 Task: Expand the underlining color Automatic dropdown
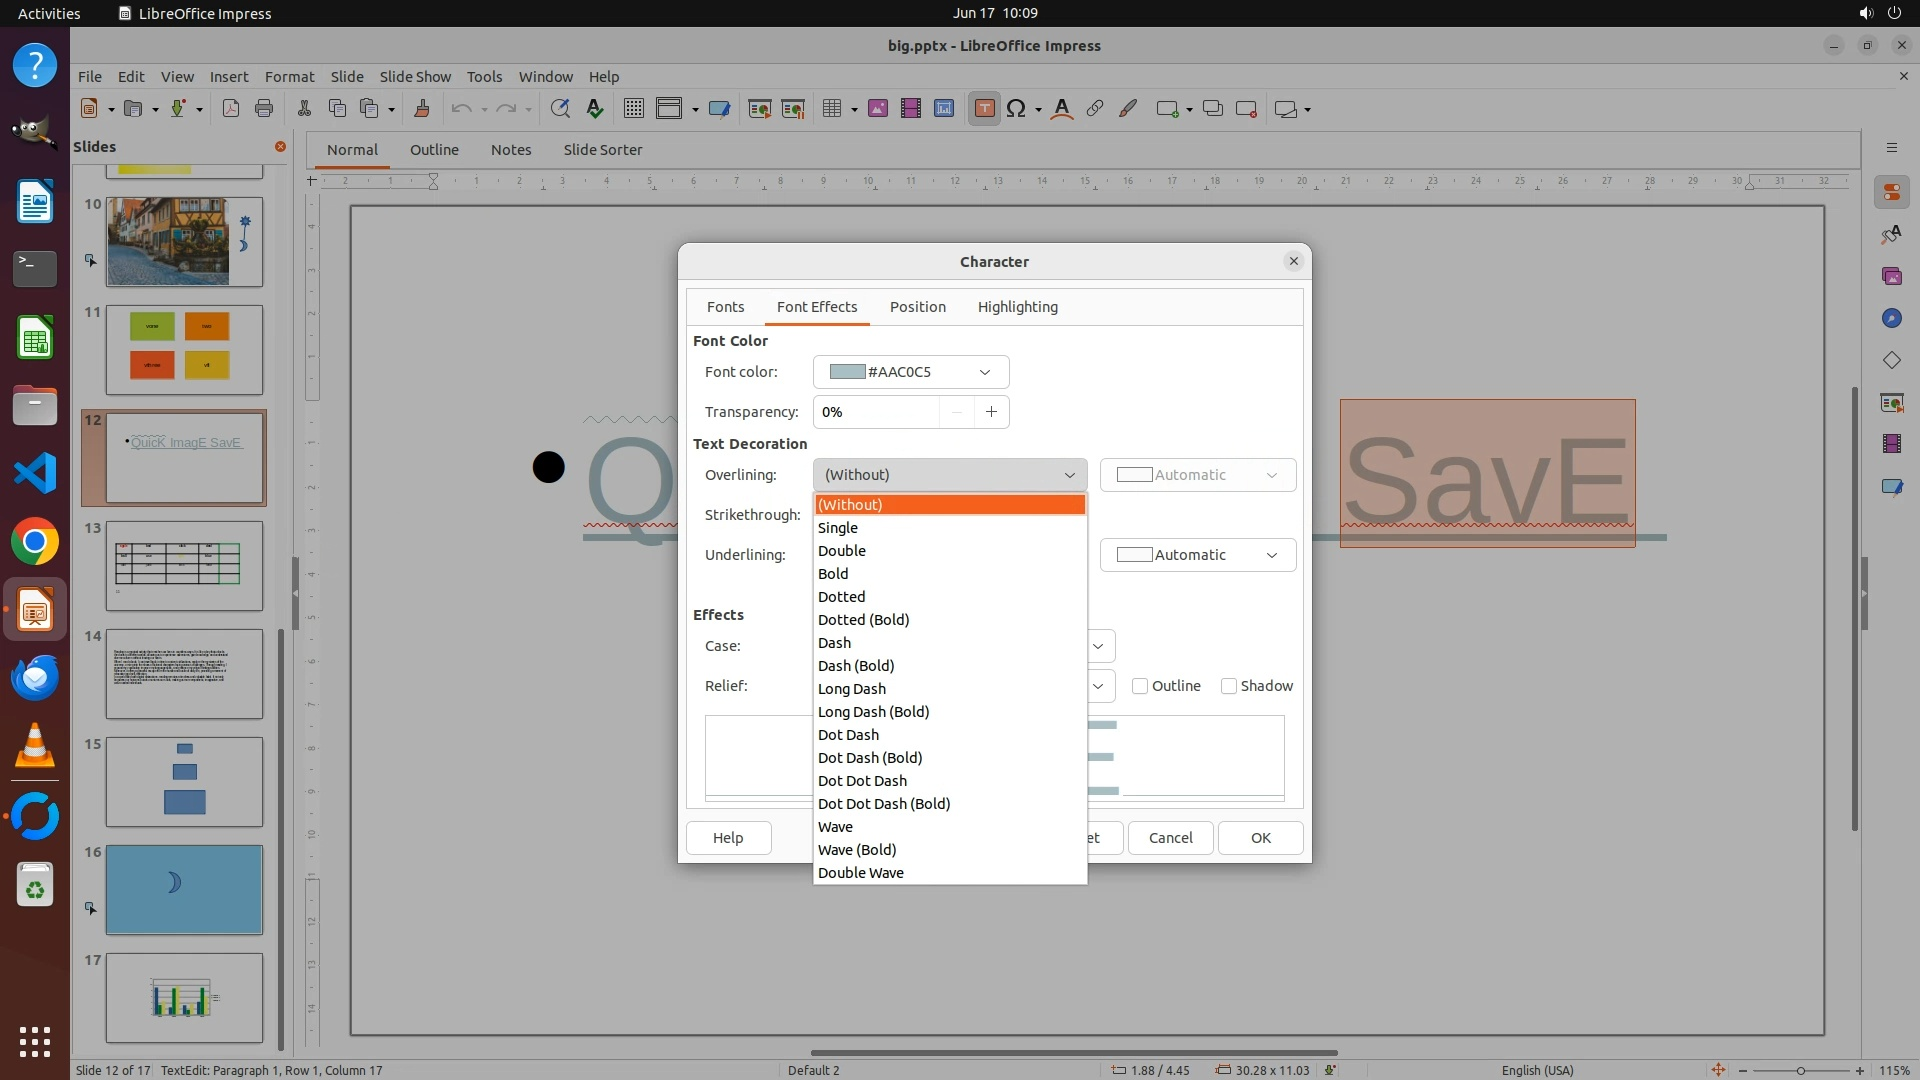tap(1197, 555)
